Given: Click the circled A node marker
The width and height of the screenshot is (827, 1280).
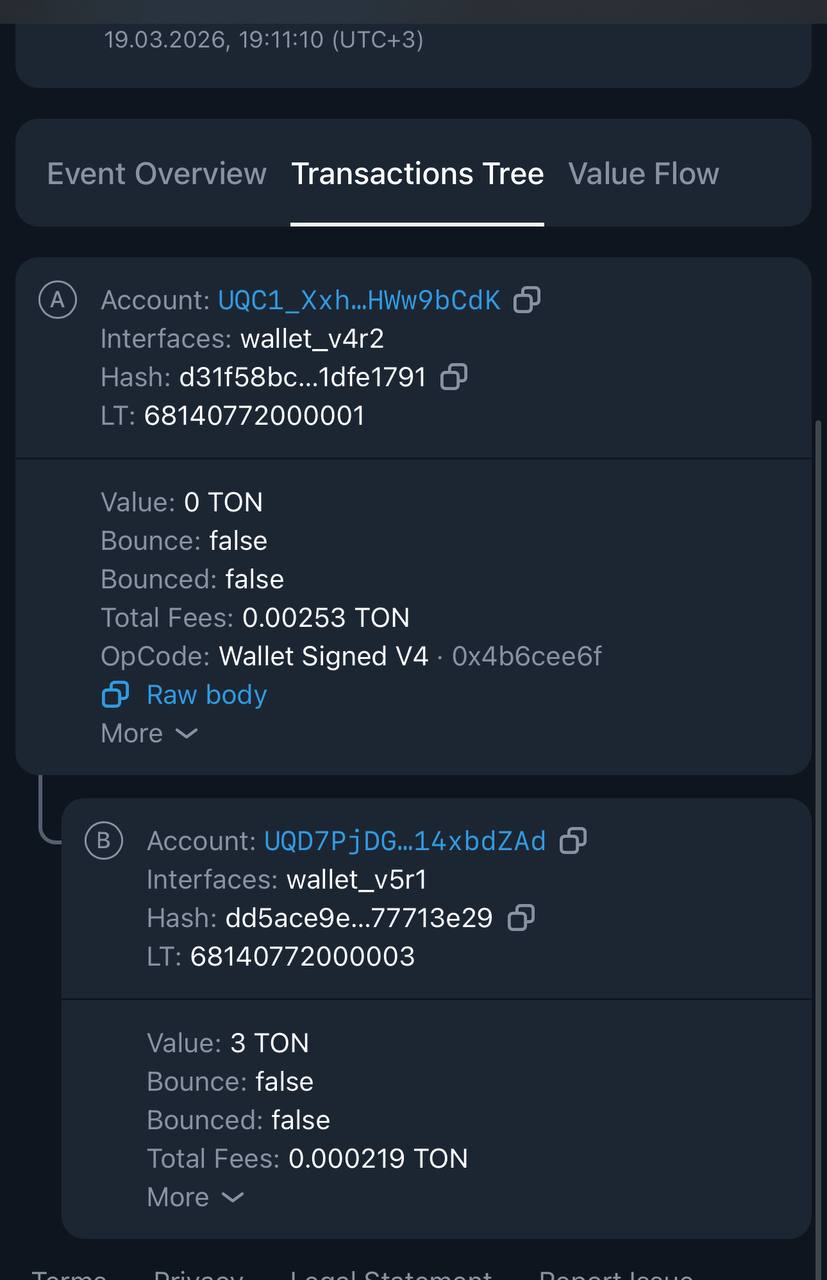Looking at the screenshot, I should click(x=57, y=299).
